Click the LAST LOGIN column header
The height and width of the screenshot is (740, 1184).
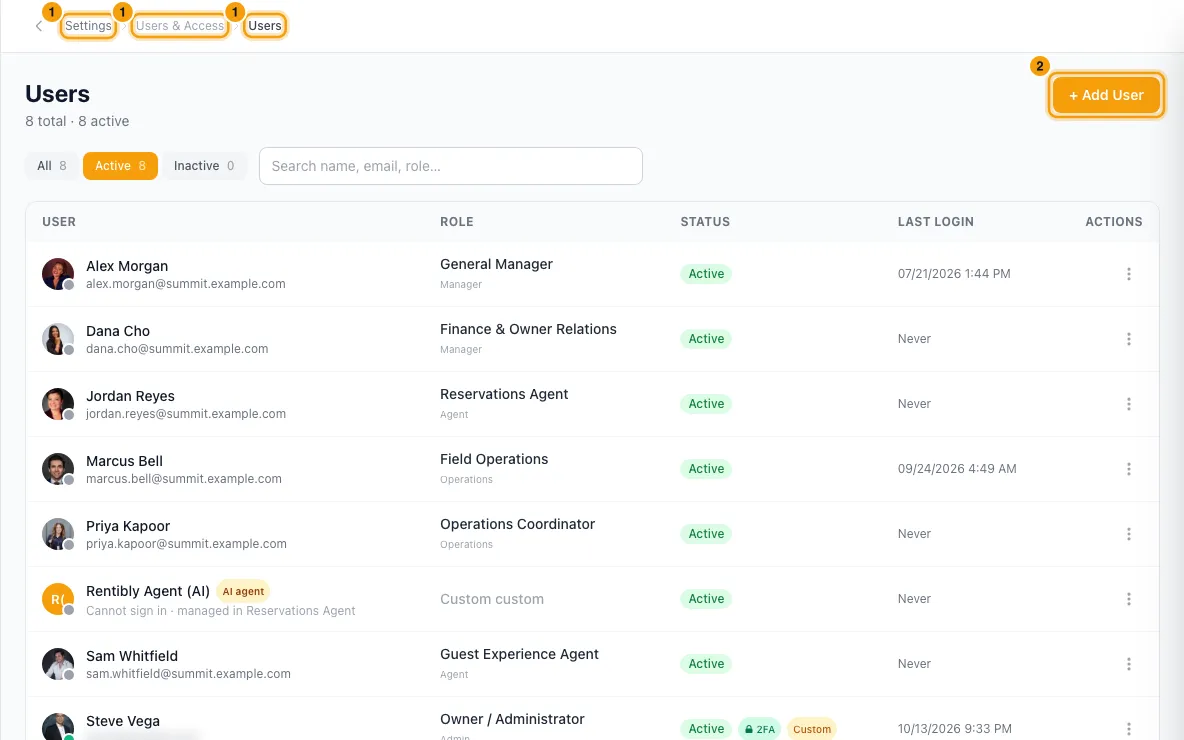tap(936, 222)
